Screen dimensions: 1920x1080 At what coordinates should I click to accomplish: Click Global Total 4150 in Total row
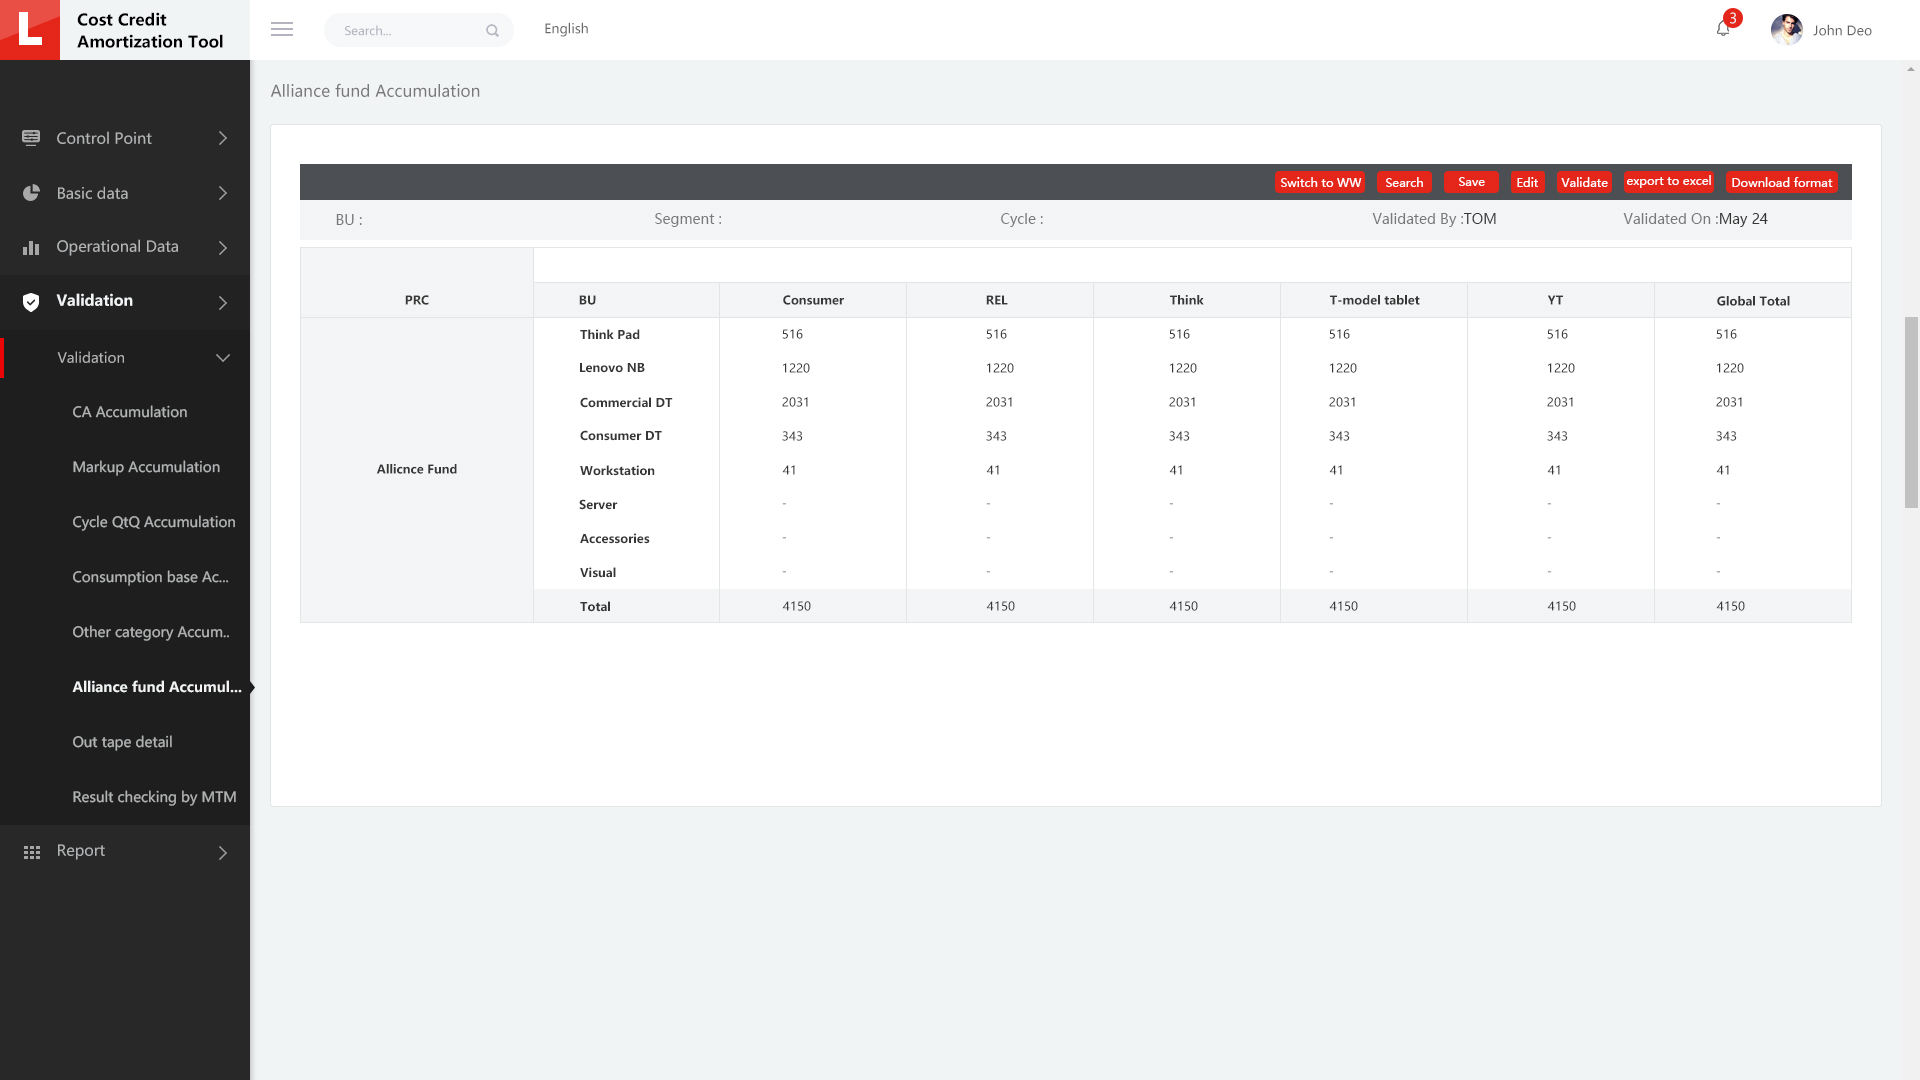[x=1731, y=606]
